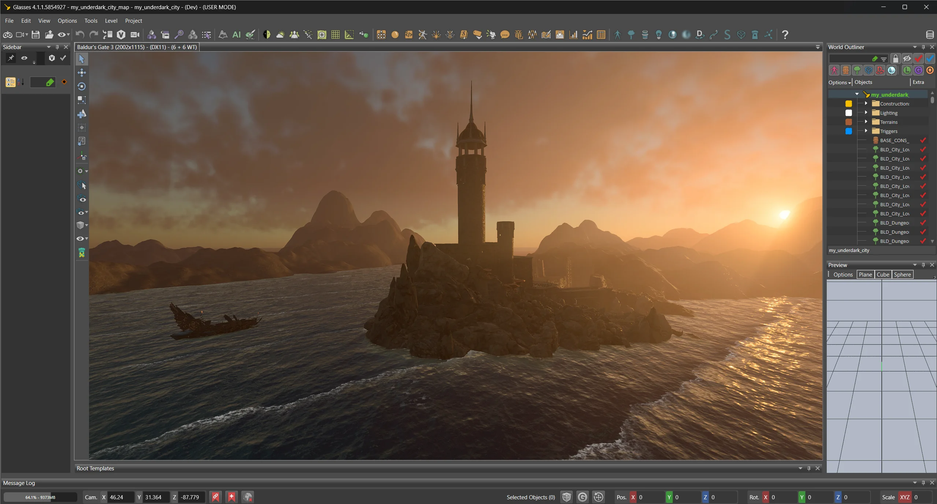937x504 pixels.
Task: Click the filter funnel icon in World Outliner
Action: (885, 59)
